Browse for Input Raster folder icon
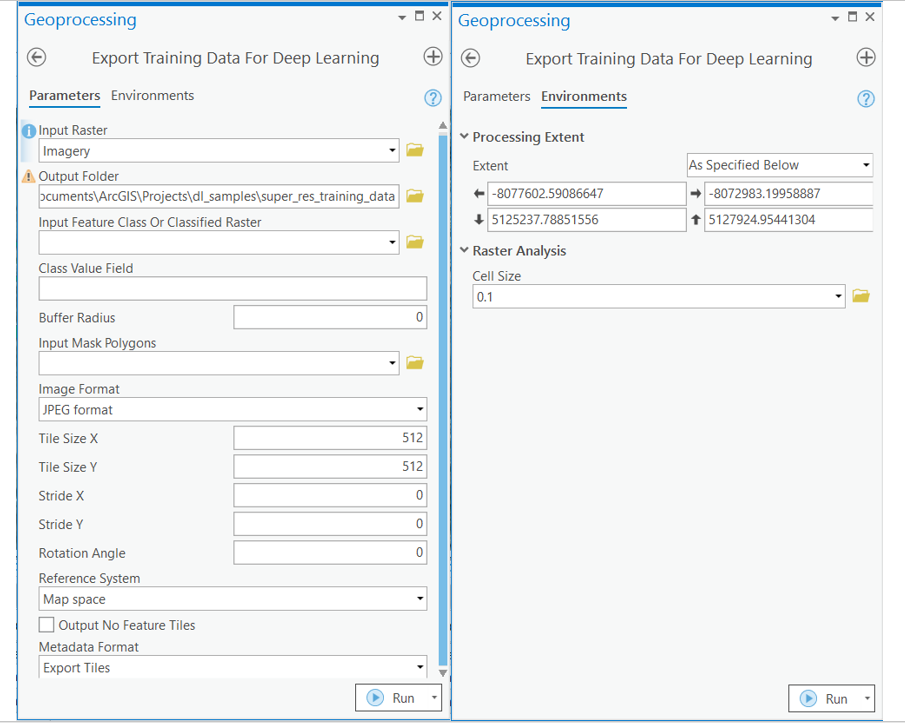The width and height of the screenshot is (905, 723). click(415, 151)
